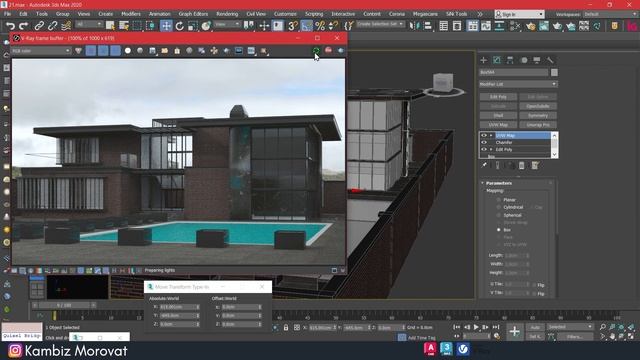
Task: Click the OpenSubdiv modifier button
Action: tap(538, 106)
